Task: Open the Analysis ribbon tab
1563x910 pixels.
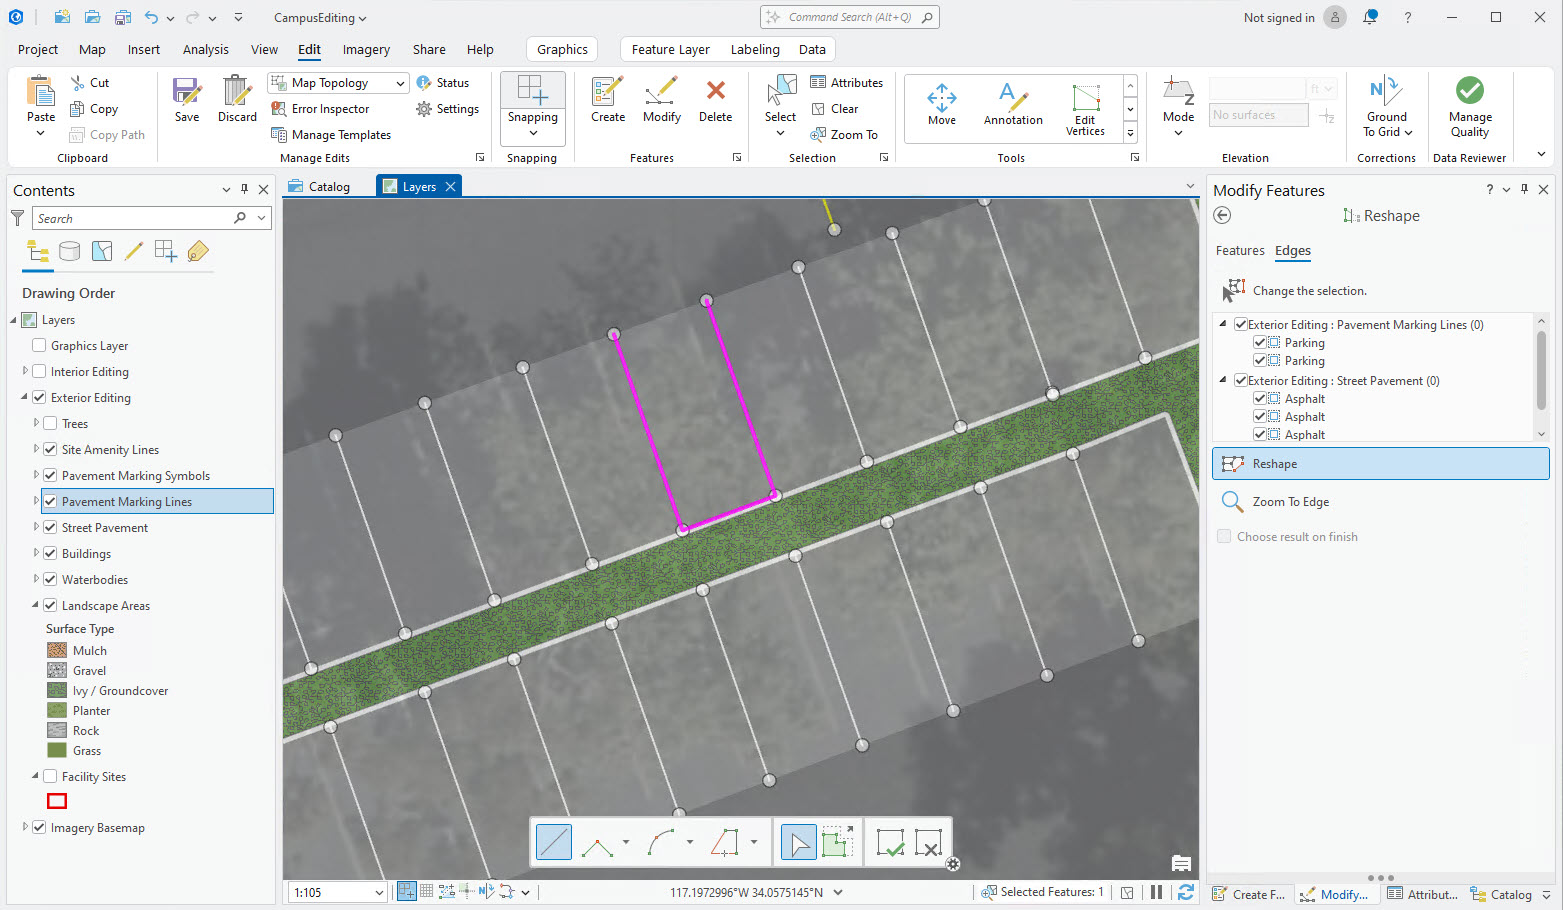Action: (205, 49)
